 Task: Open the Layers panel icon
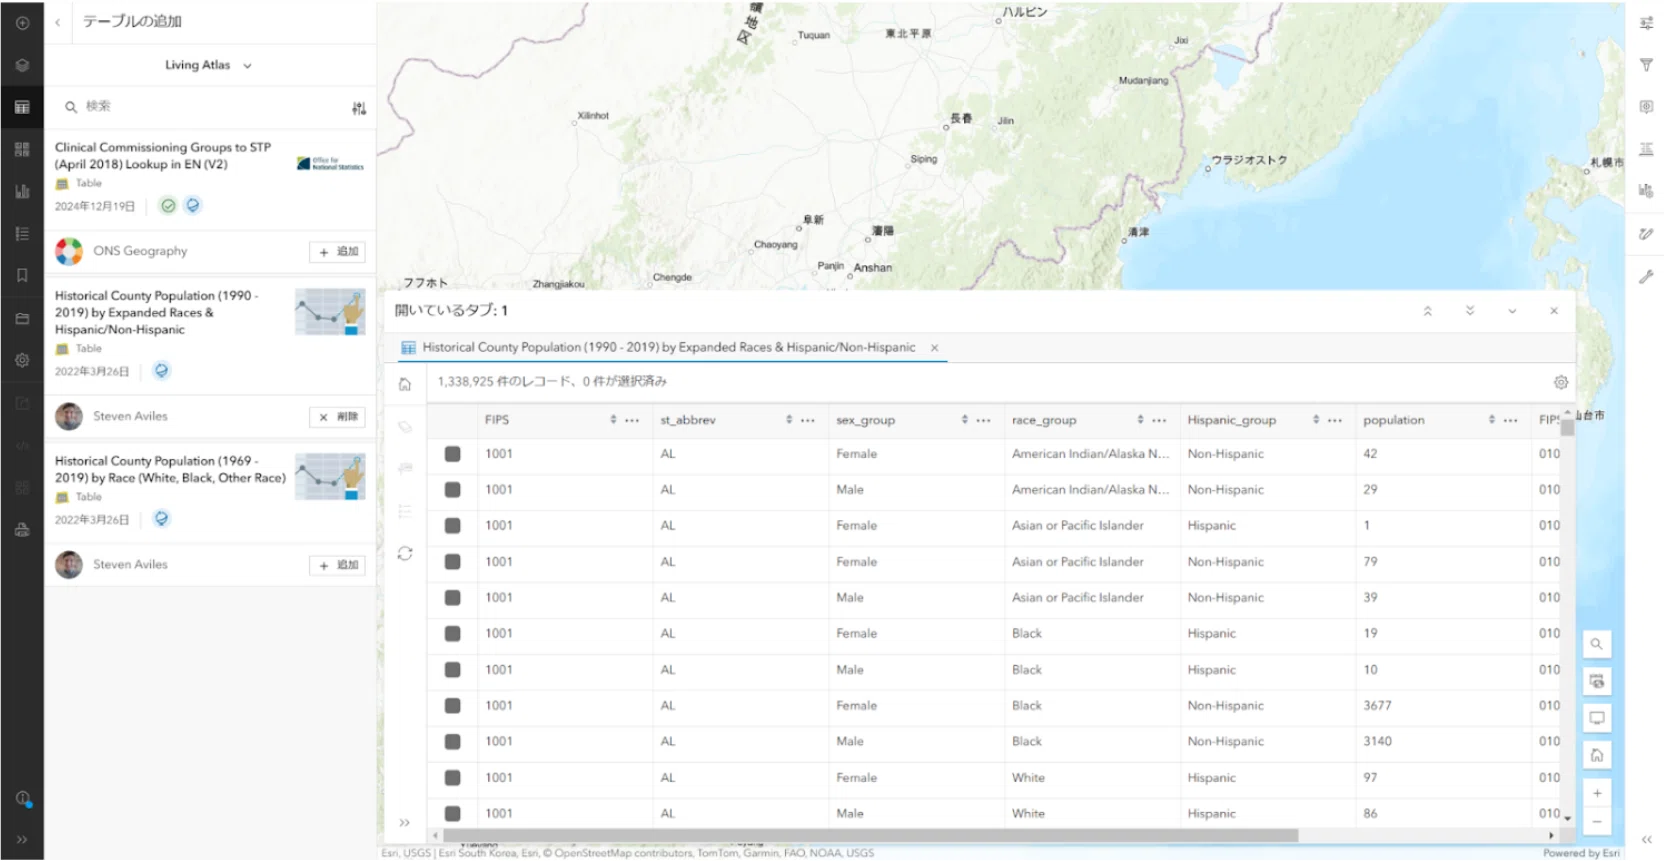click(22, 65)
